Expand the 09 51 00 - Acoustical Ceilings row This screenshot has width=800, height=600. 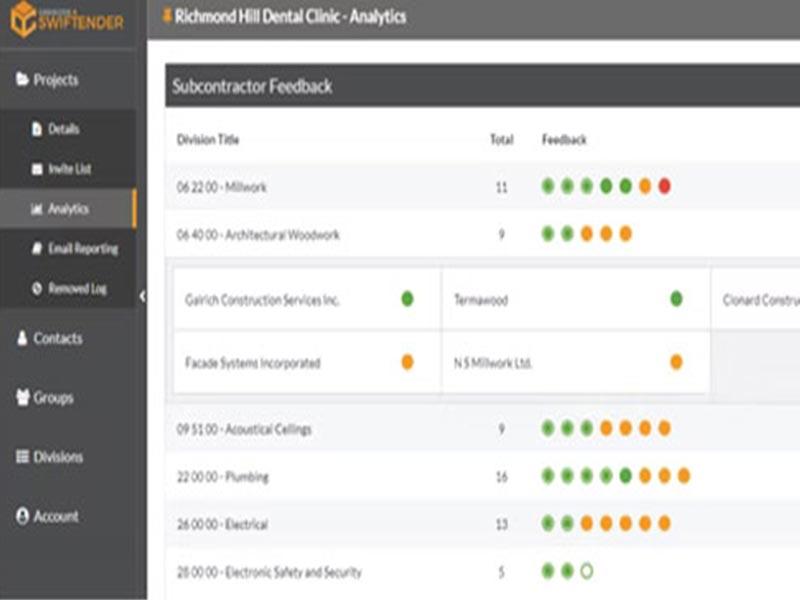pos(483,429)
